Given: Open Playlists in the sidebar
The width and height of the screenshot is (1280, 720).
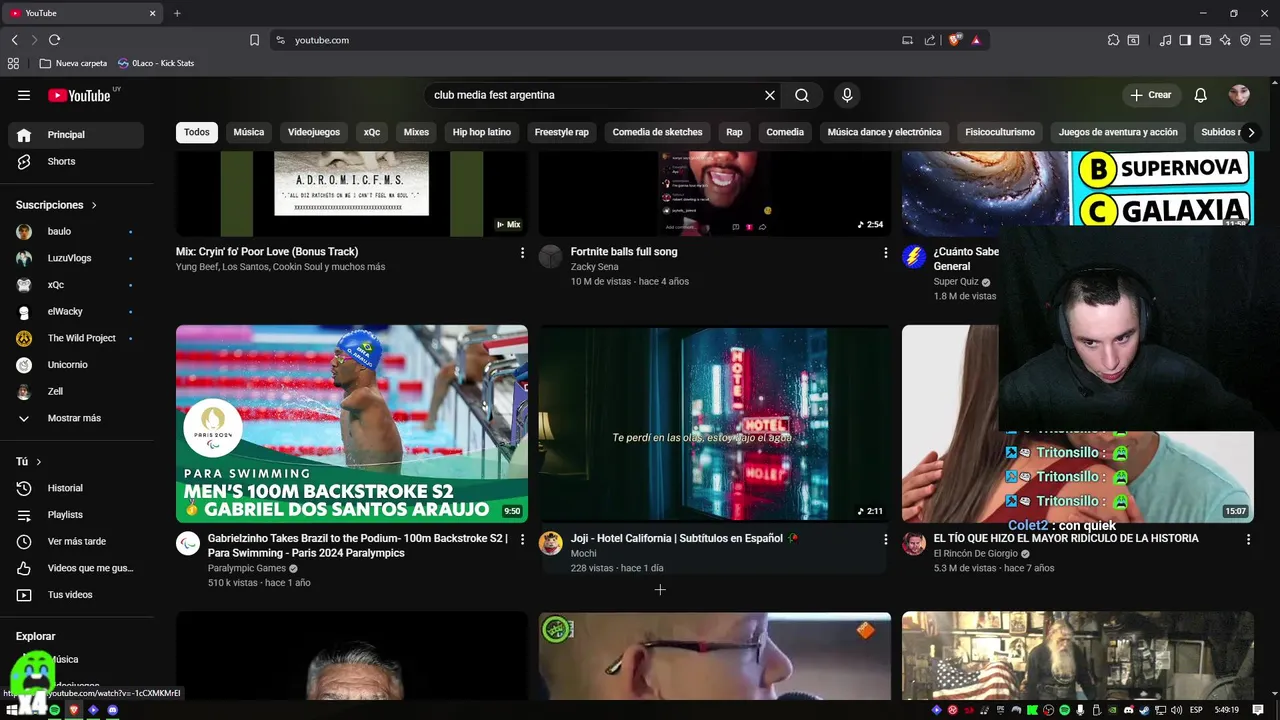Looking at the screenshot, I should click(76, 515).
